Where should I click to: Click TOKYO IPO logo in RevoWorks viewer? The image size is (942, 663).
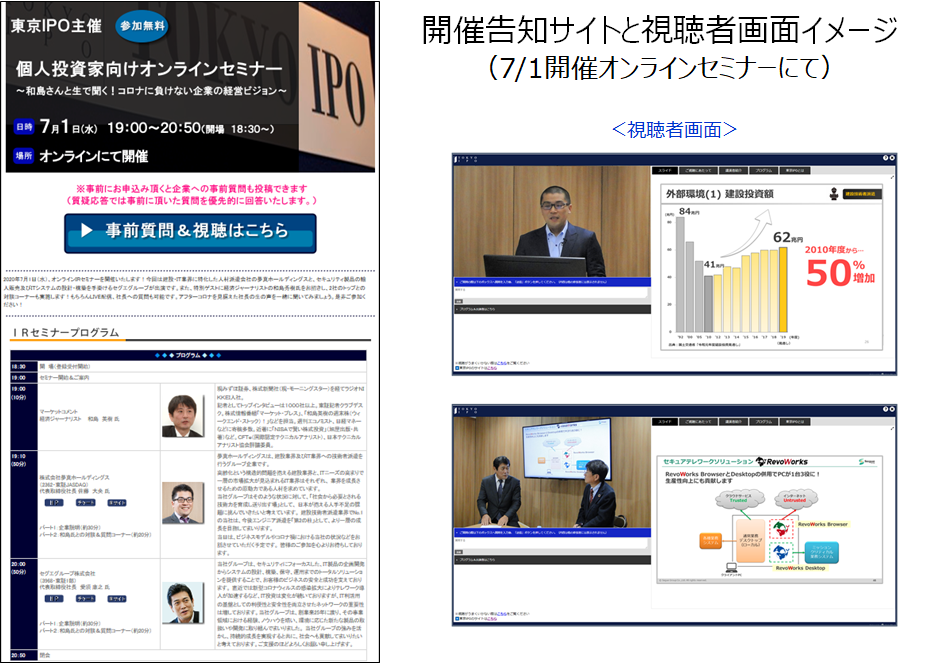coord(466,410)
